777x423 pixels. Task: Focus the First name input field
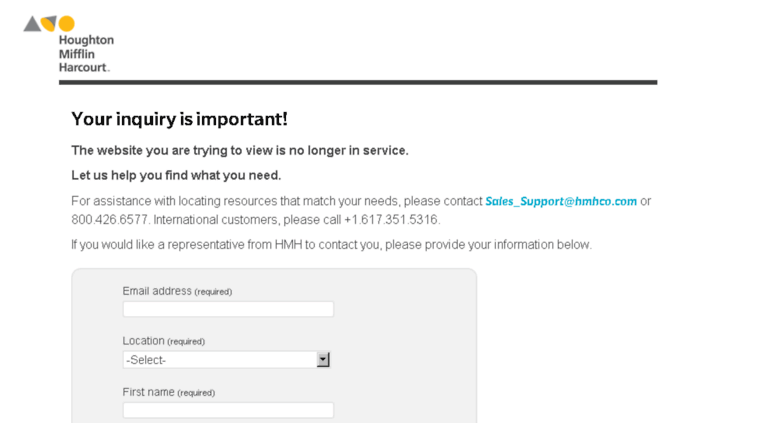pyautogui.click(x=228, y=410)
